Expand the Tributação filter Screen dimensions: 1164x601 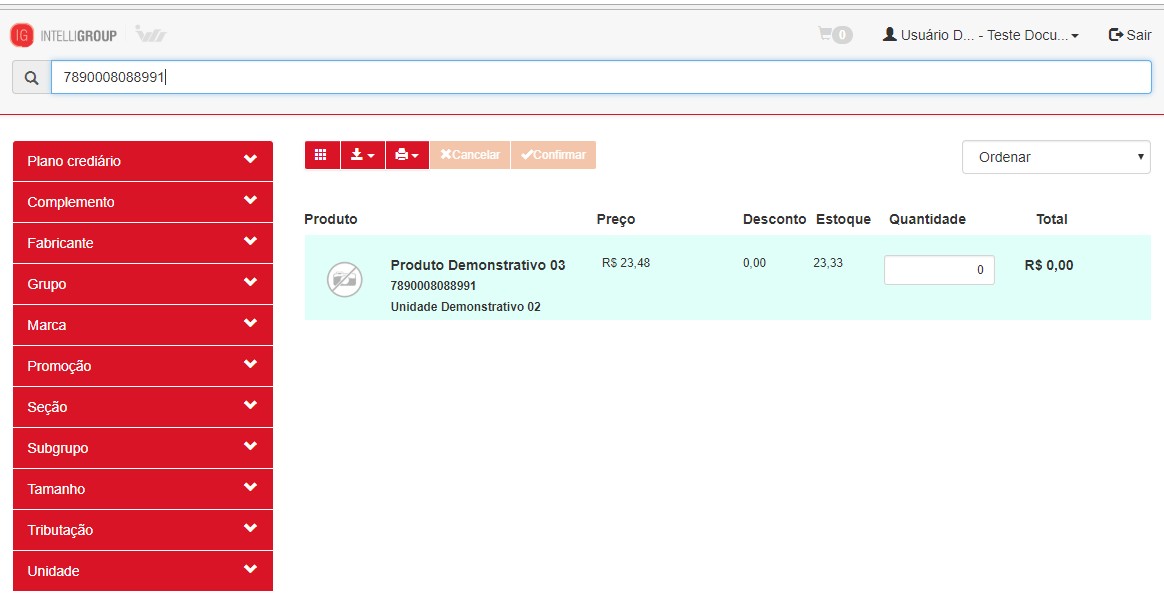143,530
